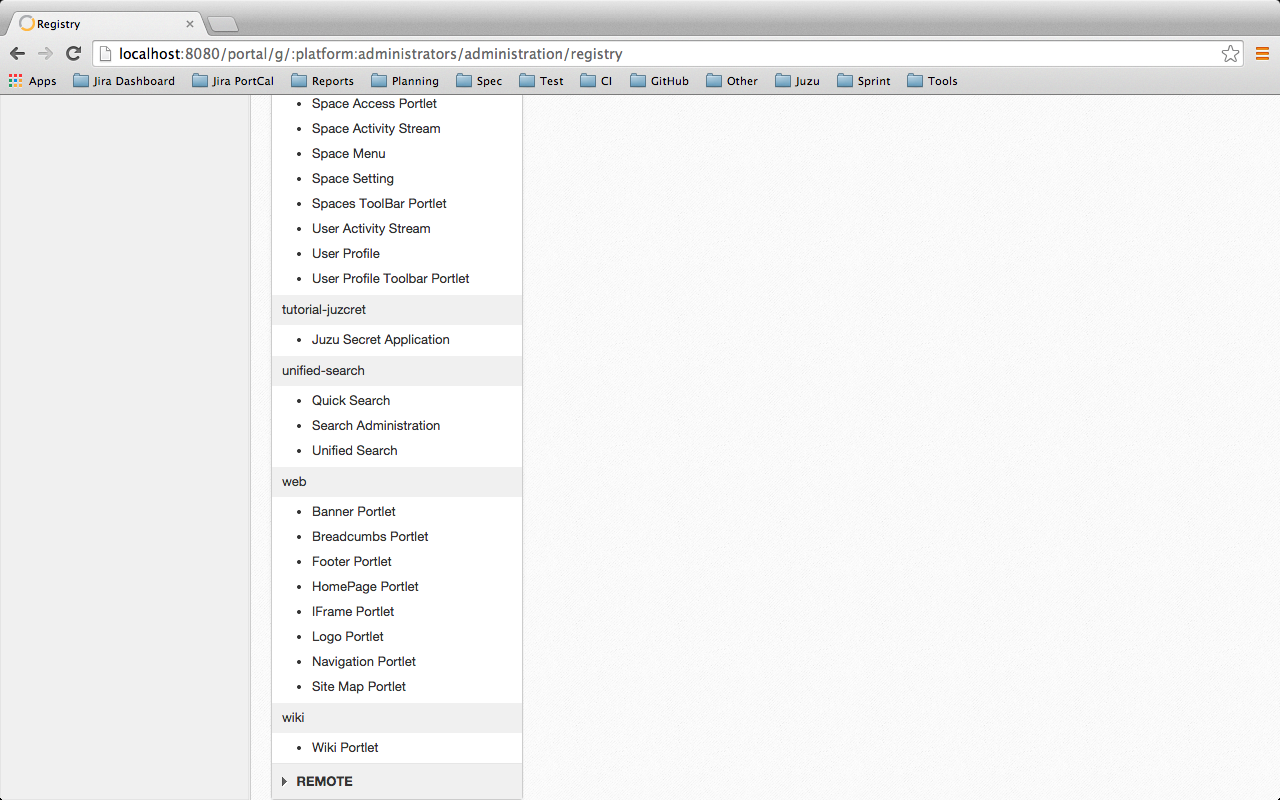Click the unified-search category header
This screenshot has width=1280, height=800.
pyautogui.click(x=397, y=371)
